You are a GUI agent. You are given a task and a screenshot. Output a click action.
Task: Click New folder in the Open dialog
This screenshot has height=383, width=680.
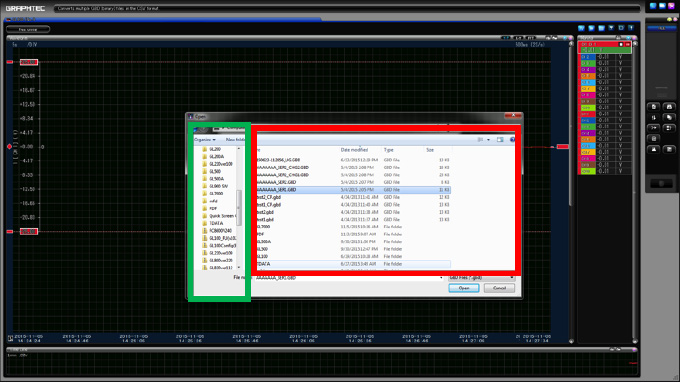235,140
